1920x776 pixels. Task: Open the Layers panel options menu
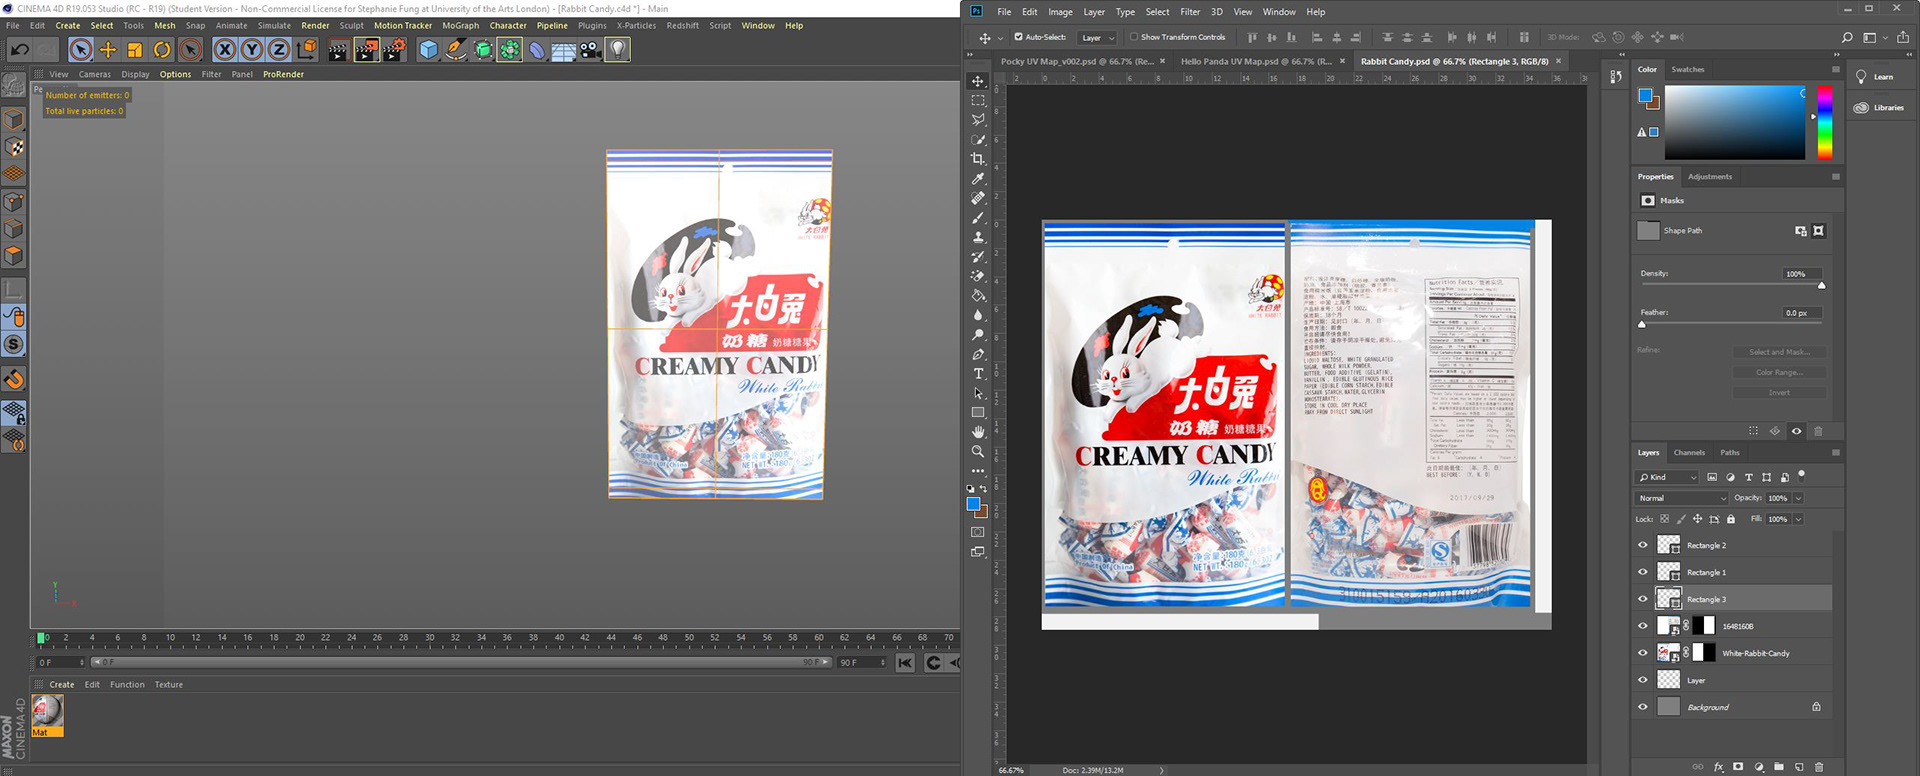(x=1835, y=453)
